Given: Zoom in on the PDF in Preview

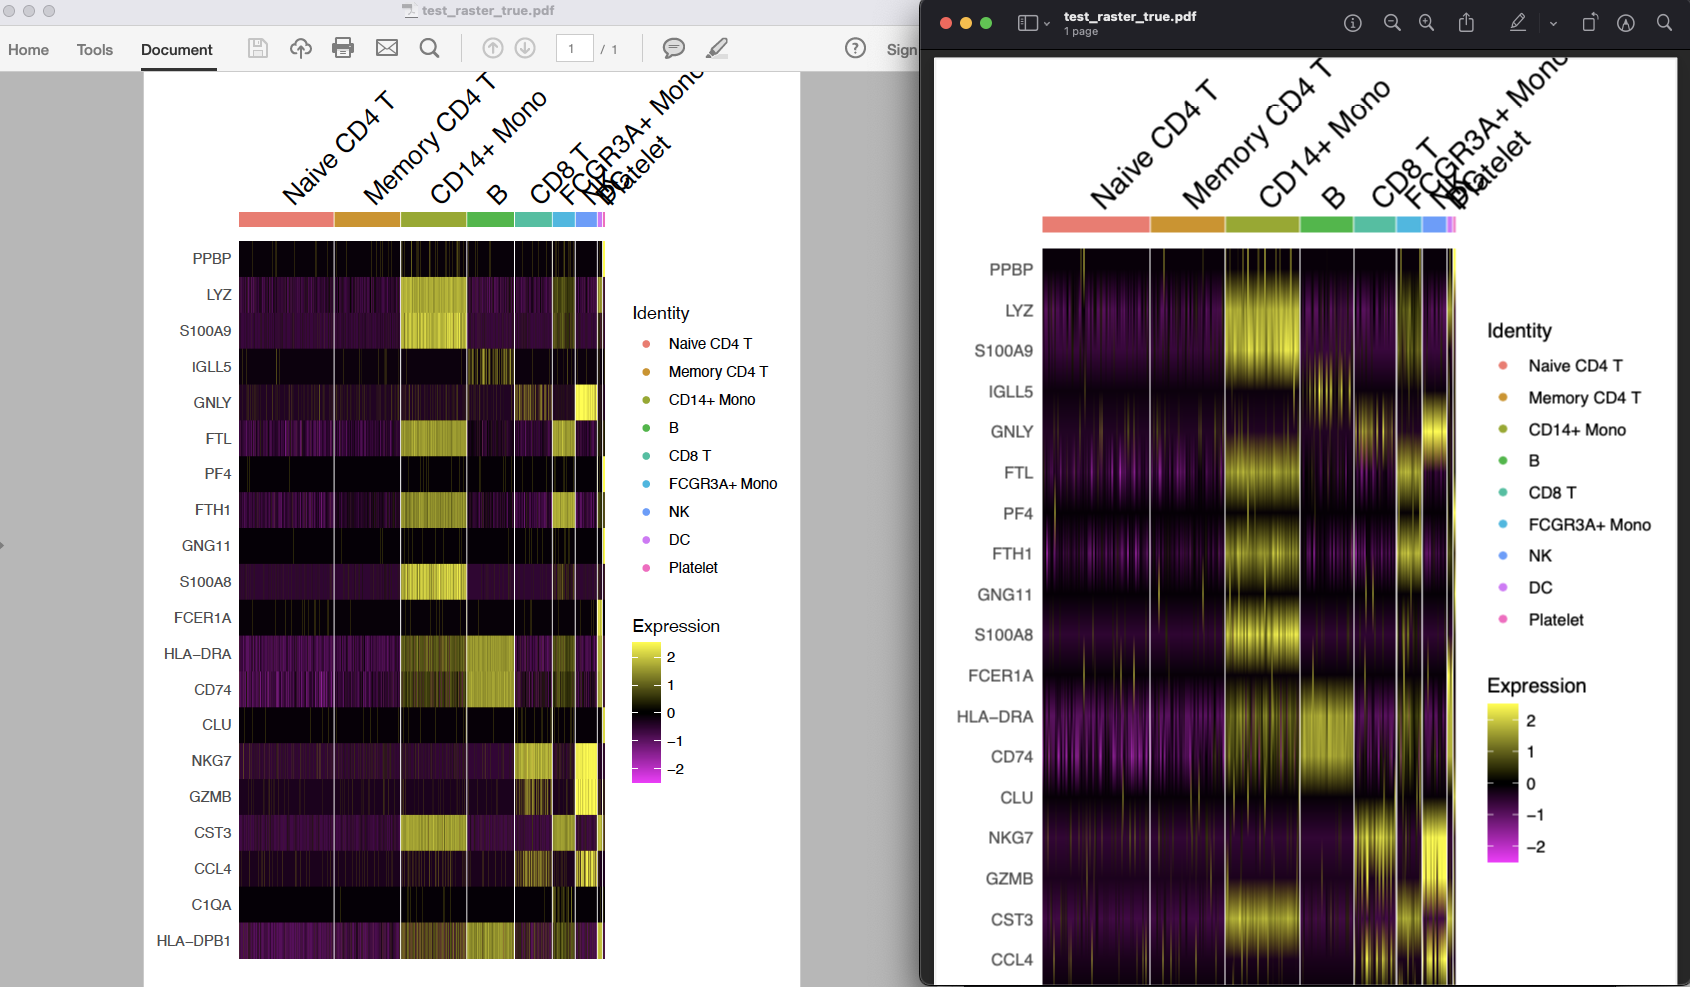Looking at the screenshot, I should click(x=1426, y=22).
